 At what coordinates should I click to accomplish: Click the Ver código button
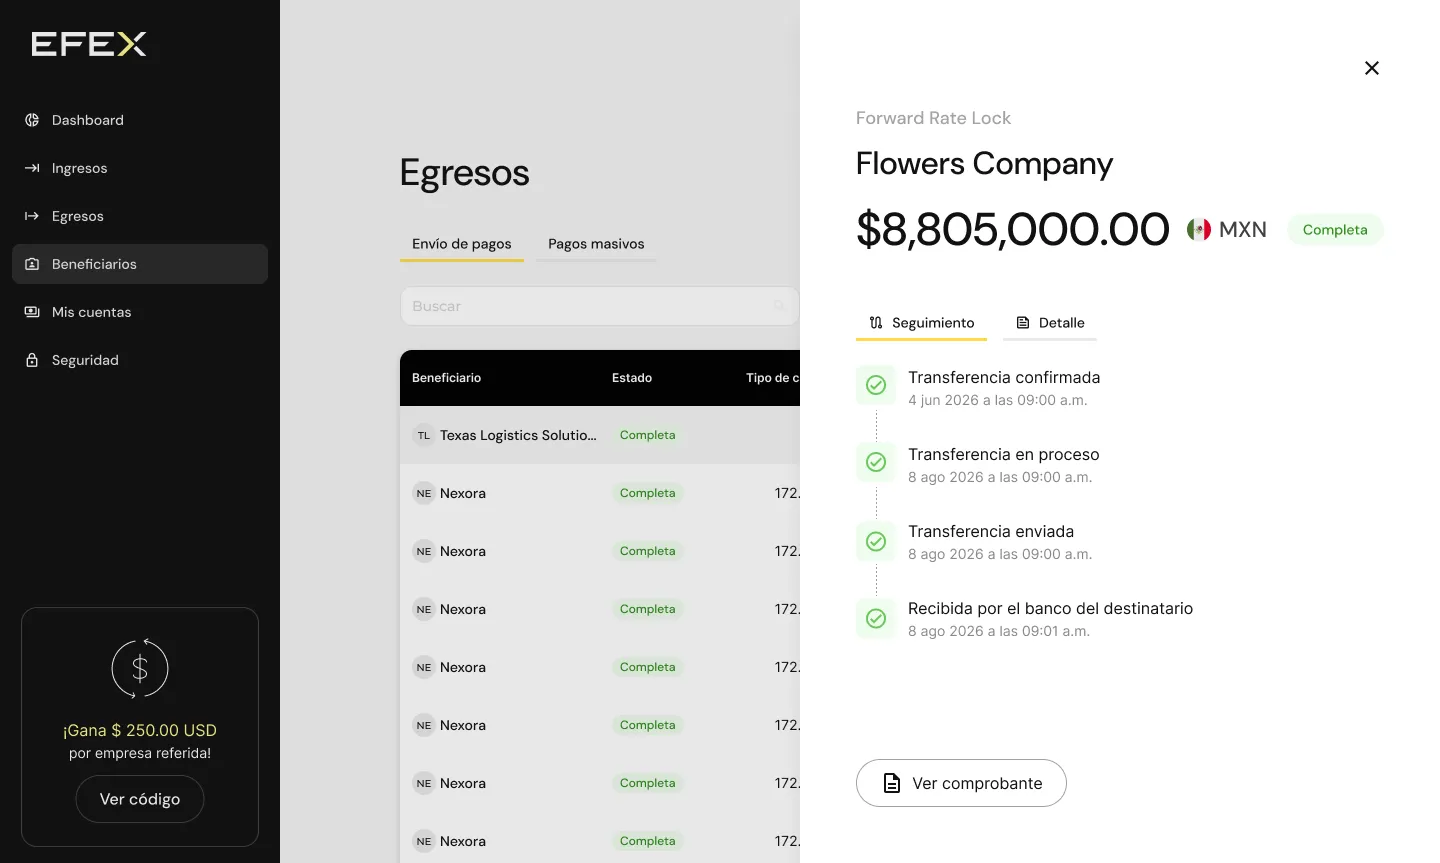(x=140, y=799)
